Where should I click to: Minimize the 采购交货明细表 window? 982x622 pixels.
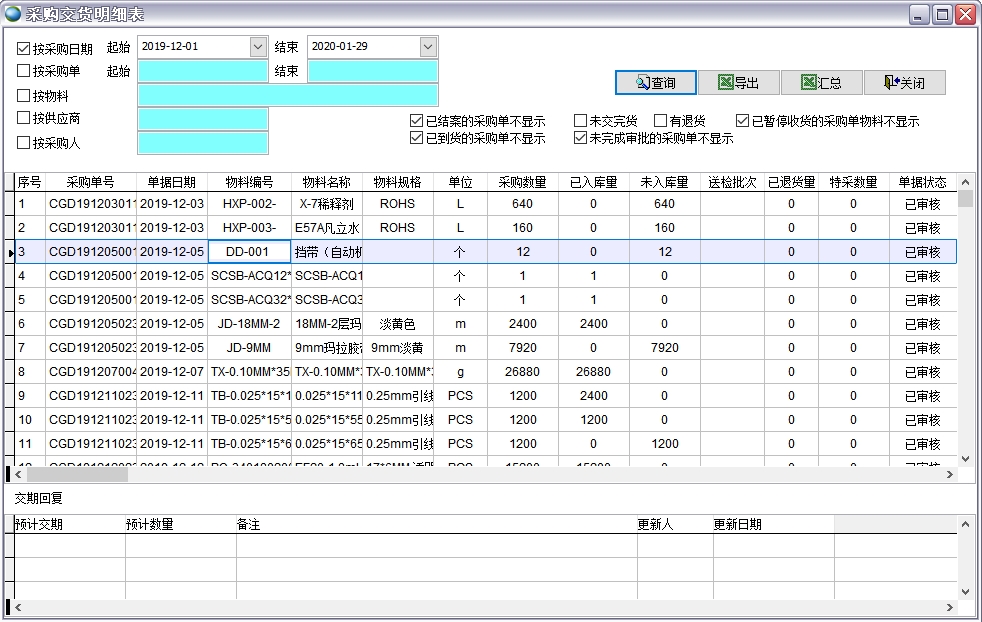(x=919, y=14)
